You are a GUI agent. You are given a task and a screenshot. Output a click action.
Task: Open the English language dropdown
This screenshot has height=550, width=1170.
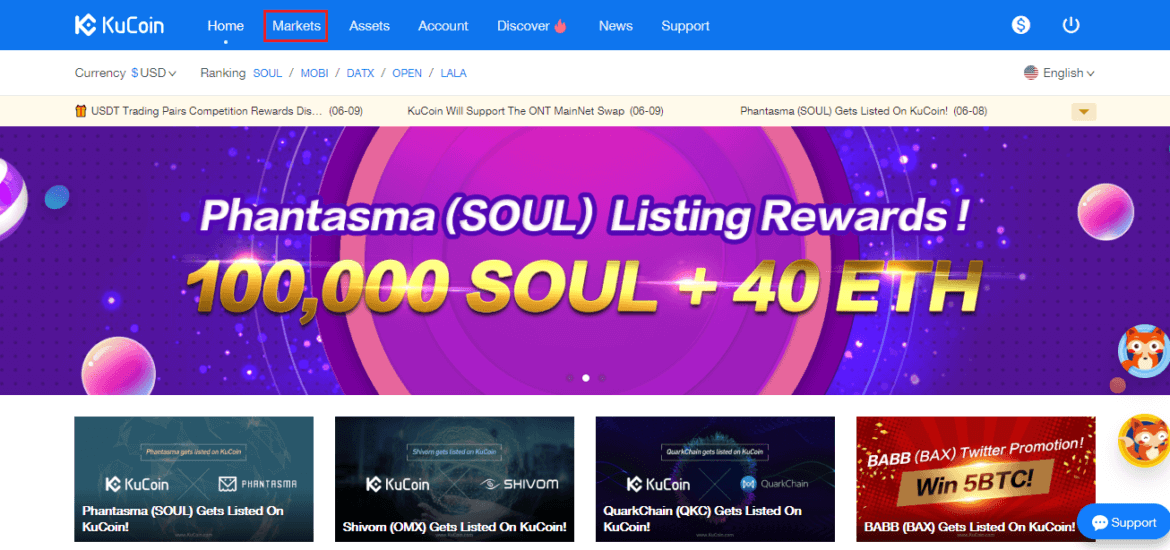(x=1068, y=73)
